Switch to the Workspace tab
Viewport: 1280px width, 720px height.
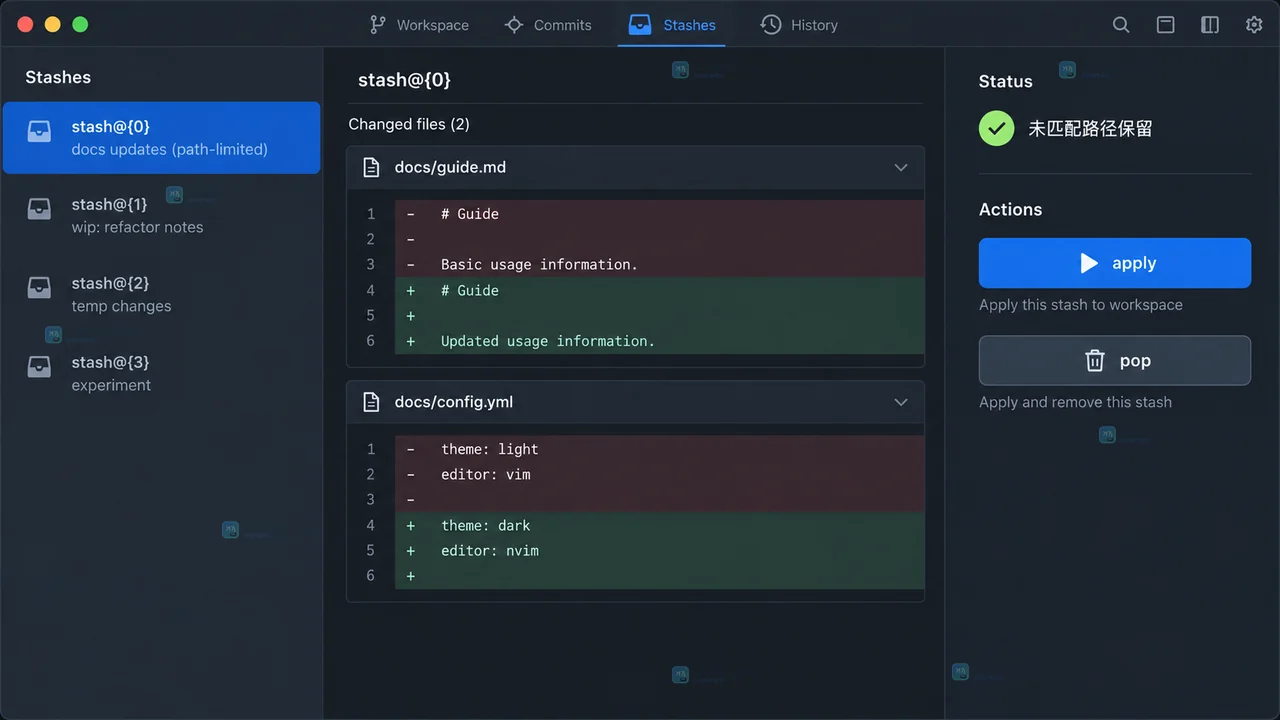click(418, 25)
